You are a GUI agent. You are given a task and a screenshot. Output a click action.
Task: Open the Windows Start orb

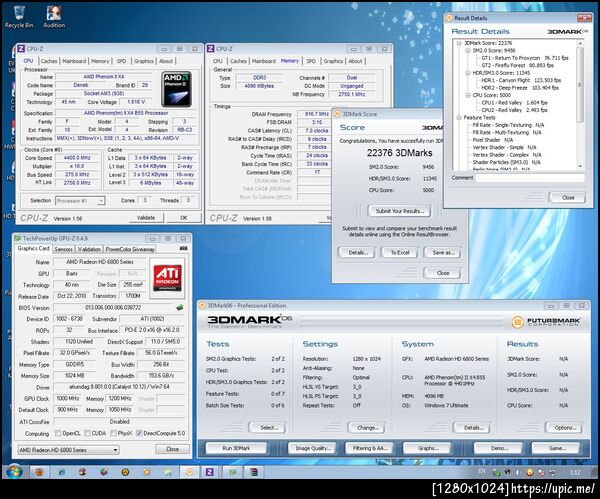14,471
